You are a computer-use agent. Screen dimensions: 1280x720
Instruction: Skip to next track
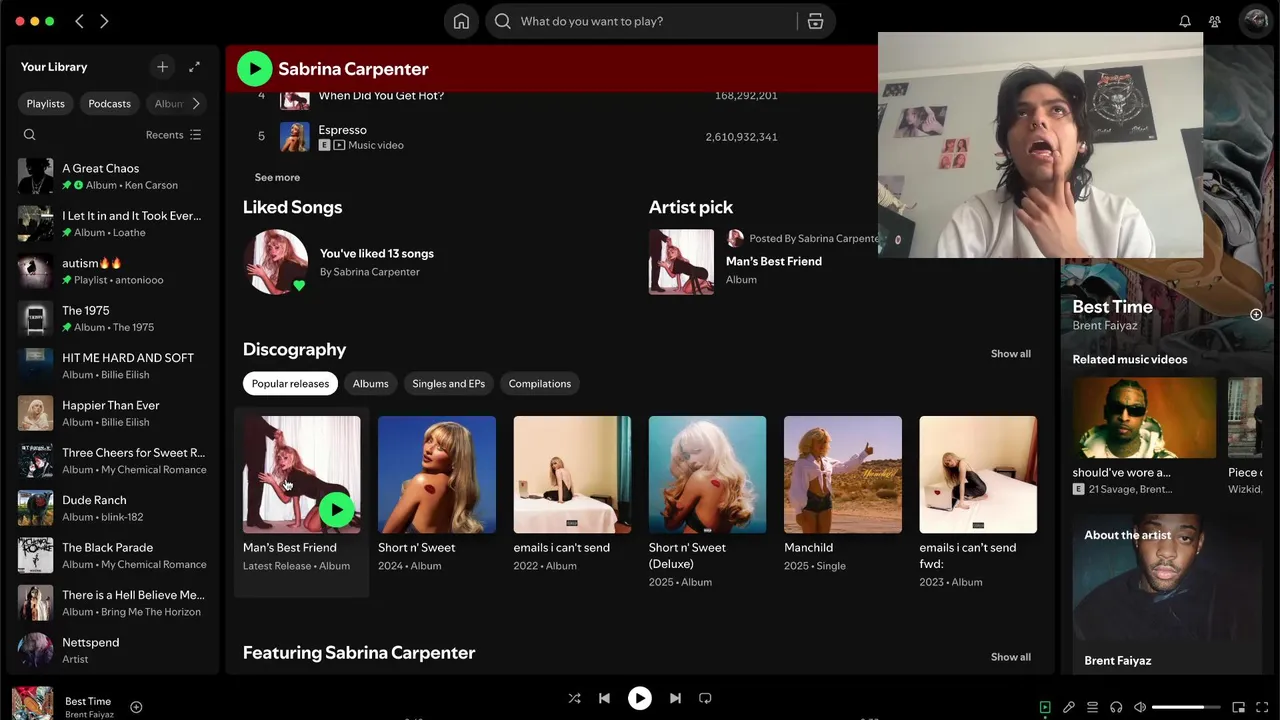[675, 698]
